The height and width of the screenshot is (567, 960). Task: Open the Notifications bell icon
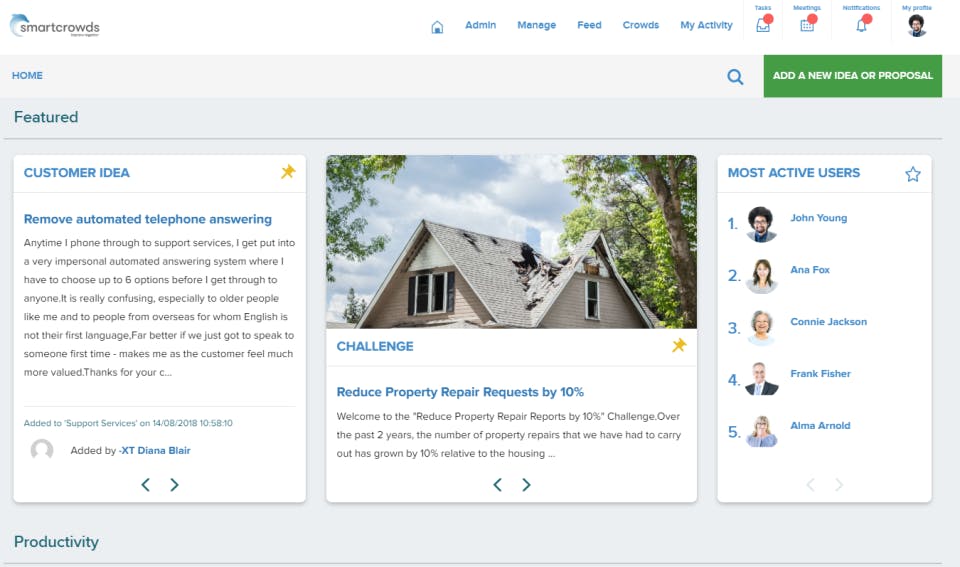[861, 24]
